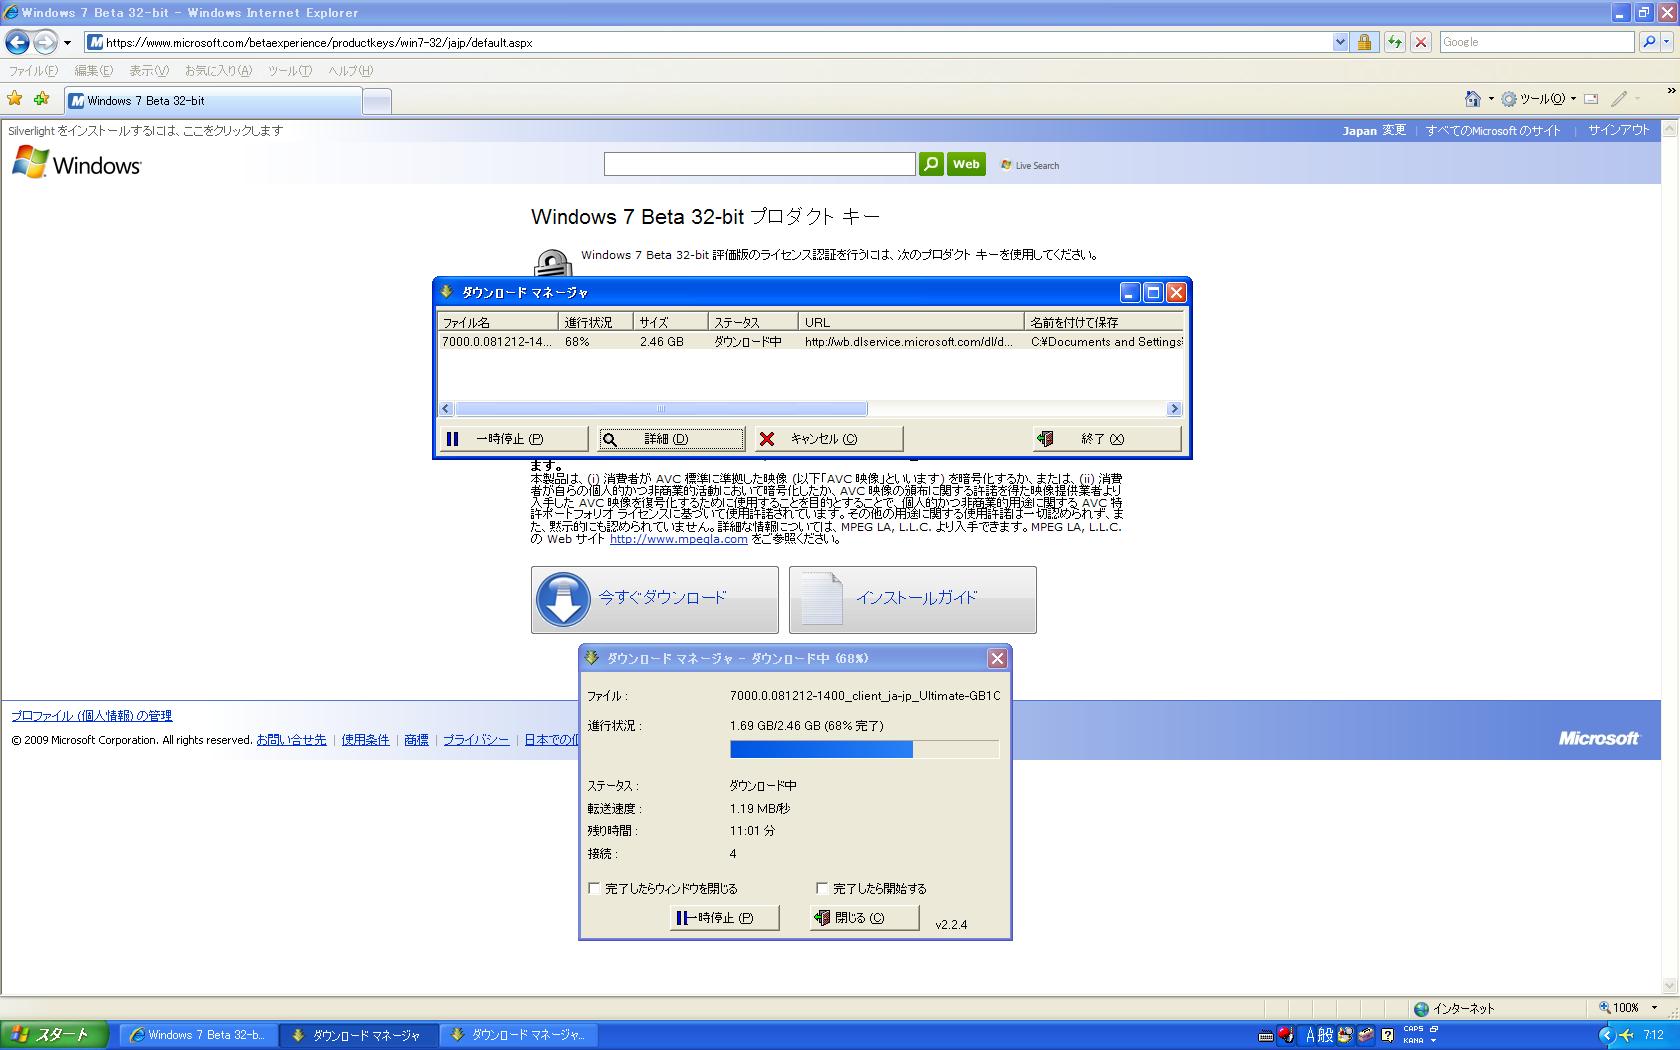Screen dimensions: 1680x1050
Task: Click the horizontal scrollbar thumb in download list
Action: pyautogui.click(x=661, y=409)
